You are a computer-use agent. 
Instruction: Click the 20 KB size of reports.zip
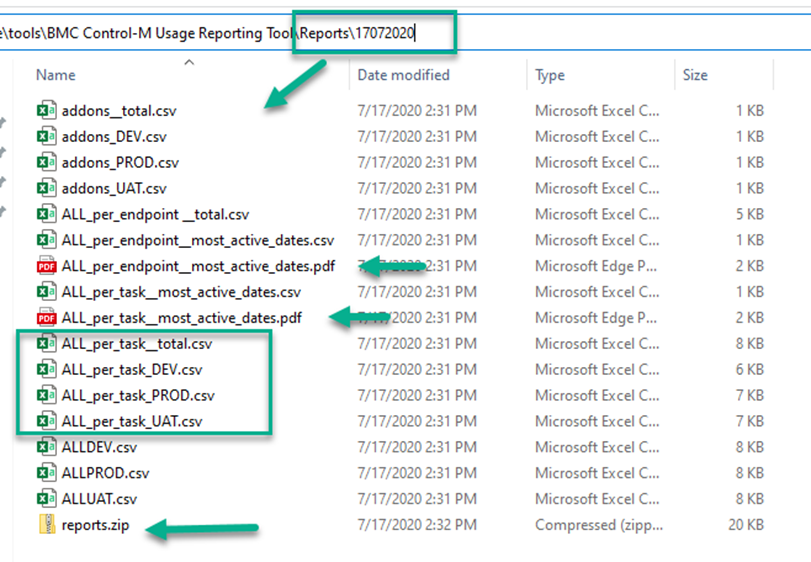coord(746,524)
